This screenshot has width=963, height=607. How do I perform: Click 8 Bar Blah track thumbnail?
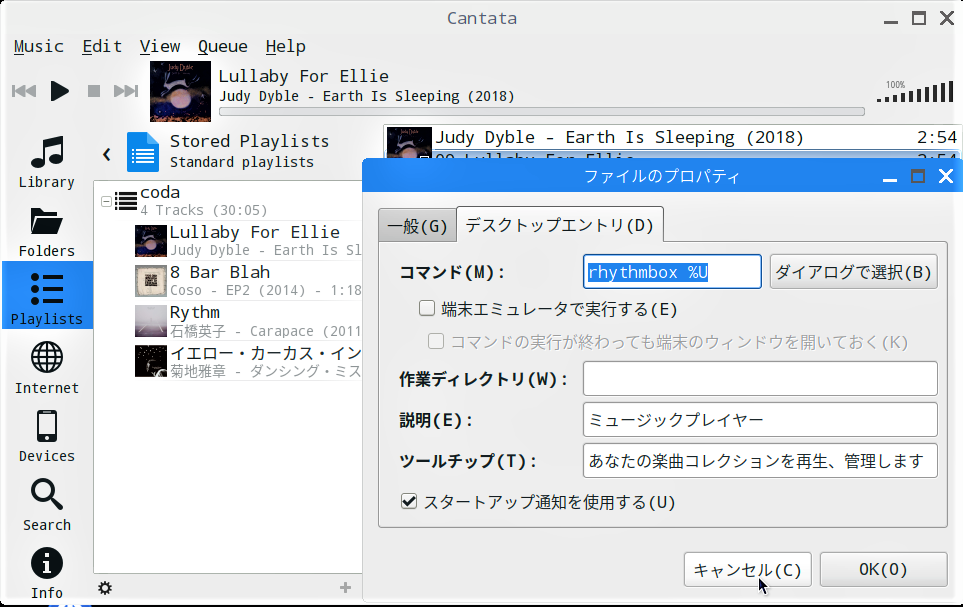[150, 280]
